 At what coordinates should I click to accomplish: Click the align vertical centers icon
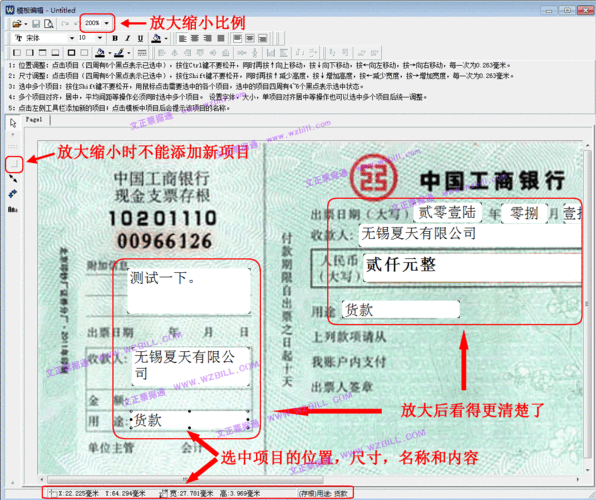tap(213, 52)
